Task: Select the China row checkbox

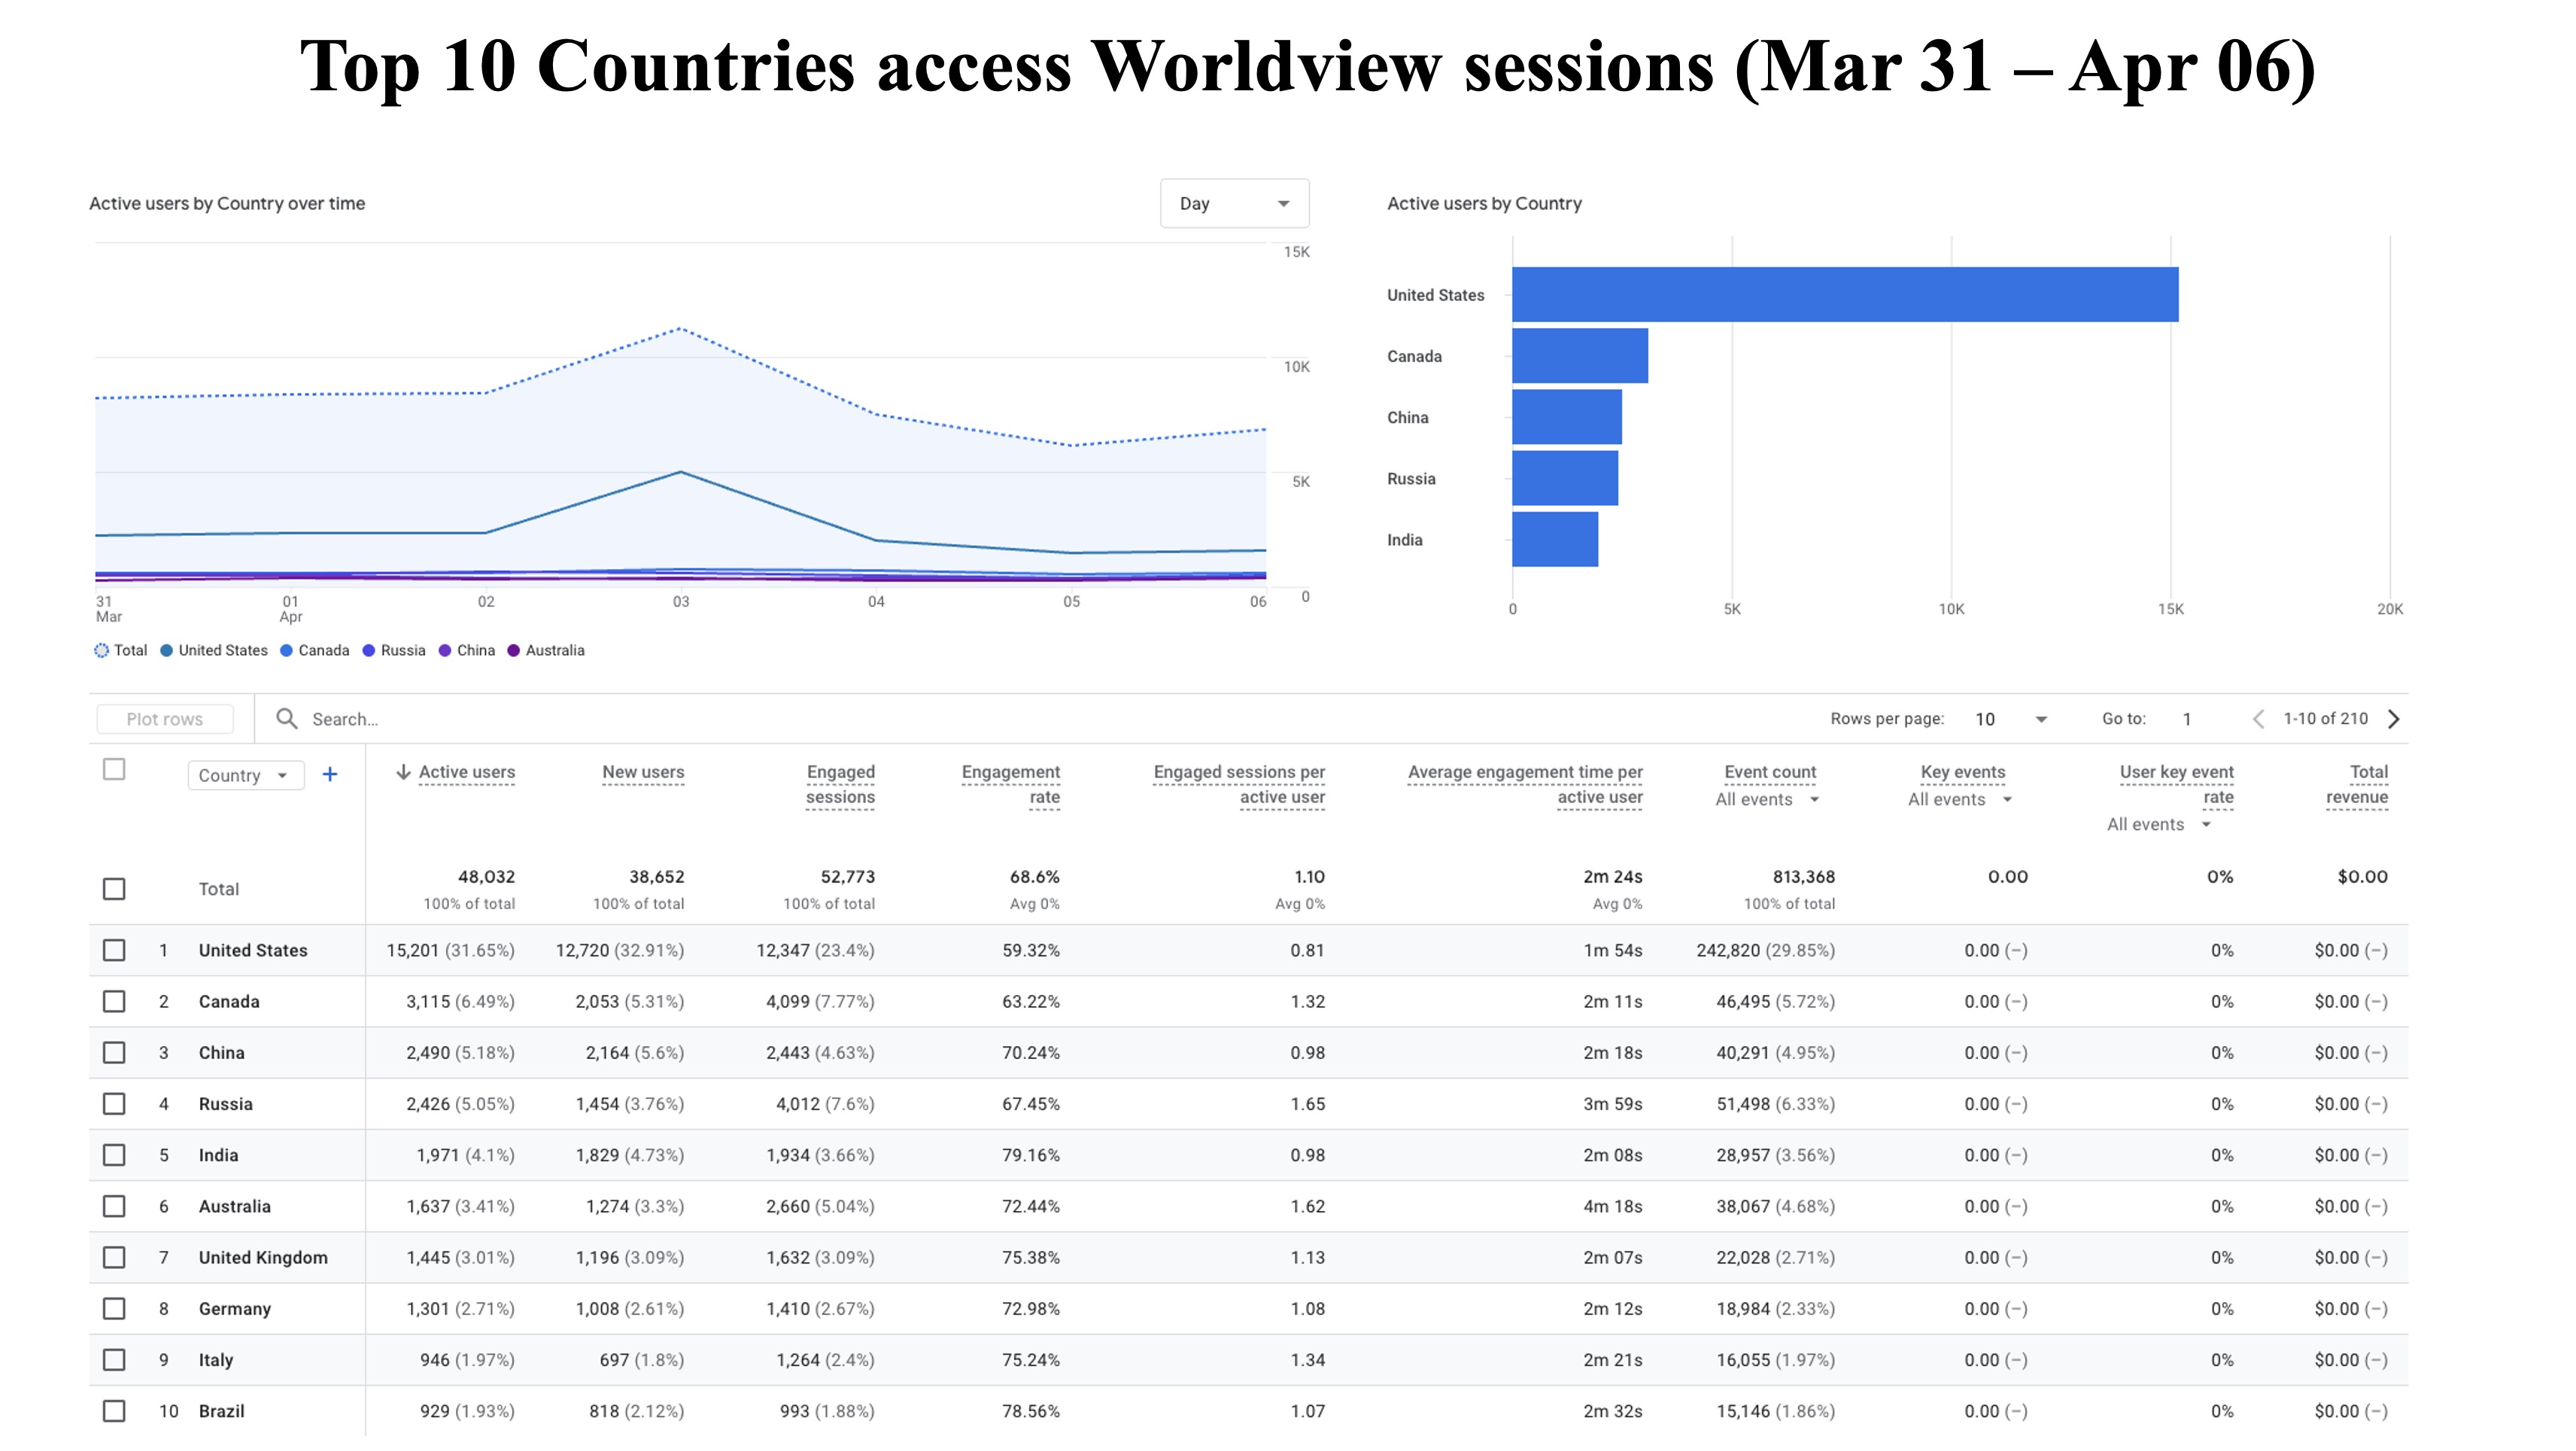Action: 114,1052
